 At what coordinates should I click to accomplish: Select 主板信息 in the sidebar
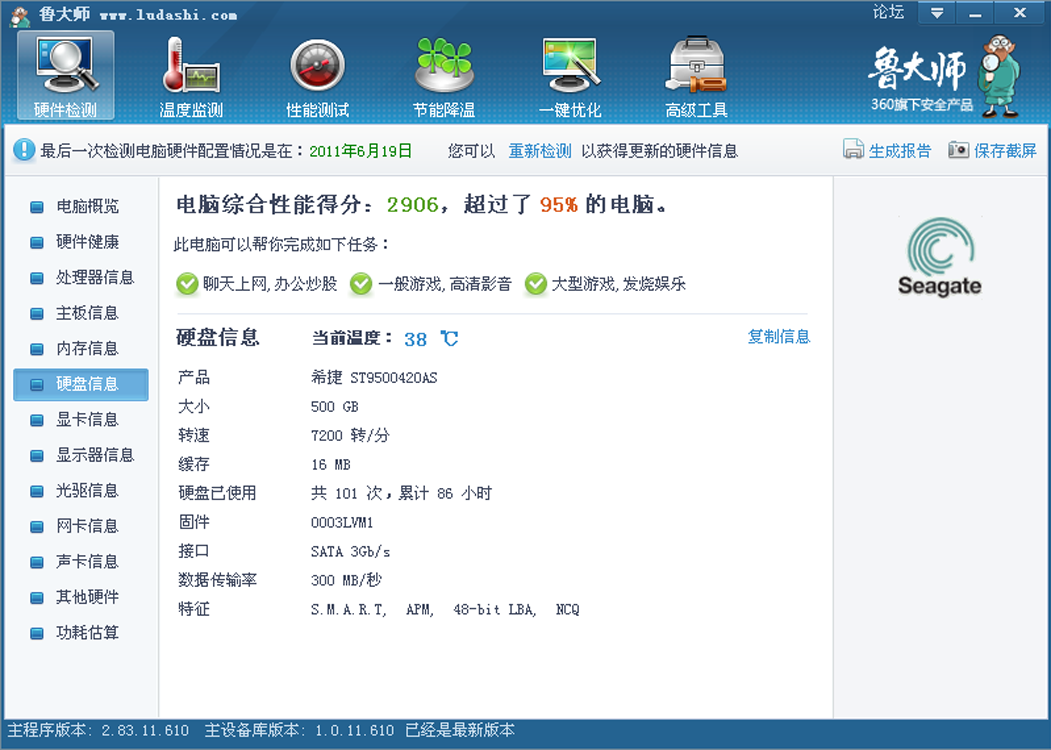tap(81, 313)
